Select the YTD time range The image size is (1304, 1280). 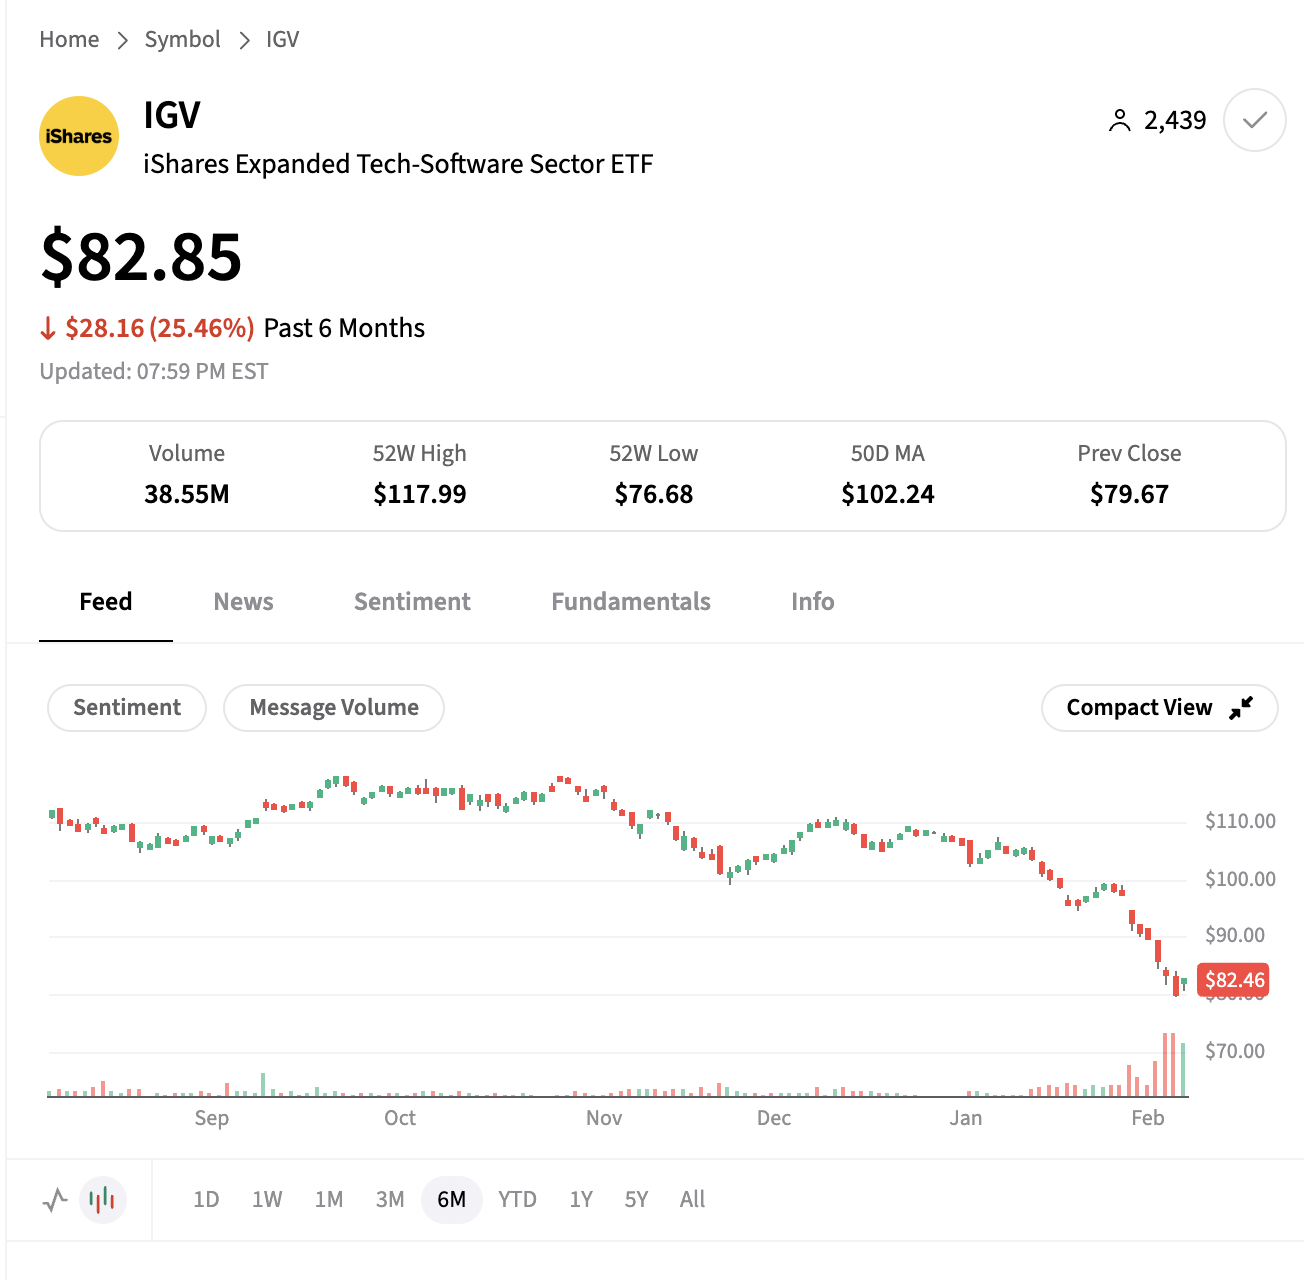(517, 1199)
